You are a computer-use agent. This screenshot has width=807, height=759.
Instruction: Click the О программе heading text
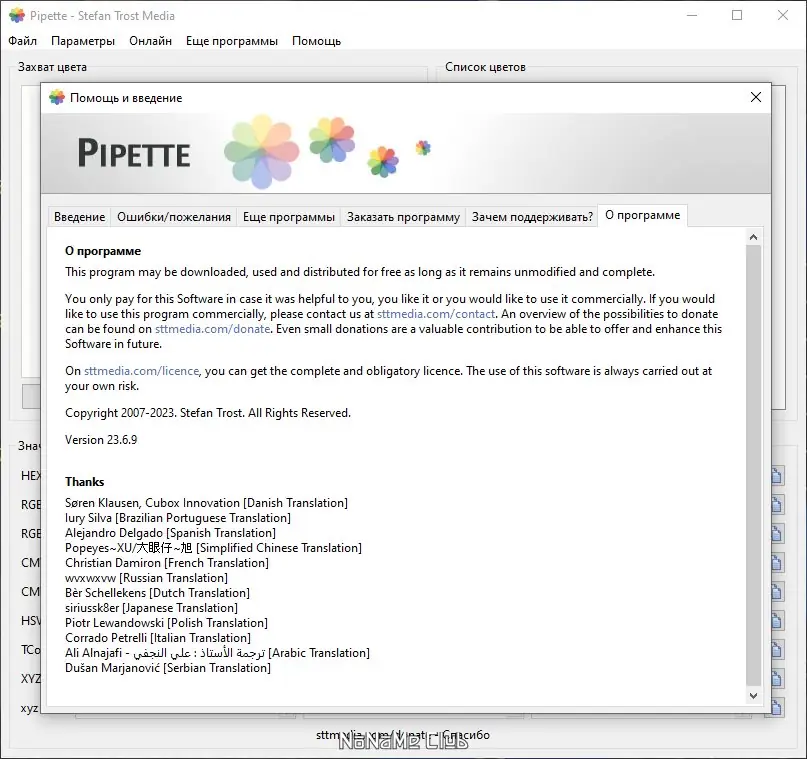[103, 251]
